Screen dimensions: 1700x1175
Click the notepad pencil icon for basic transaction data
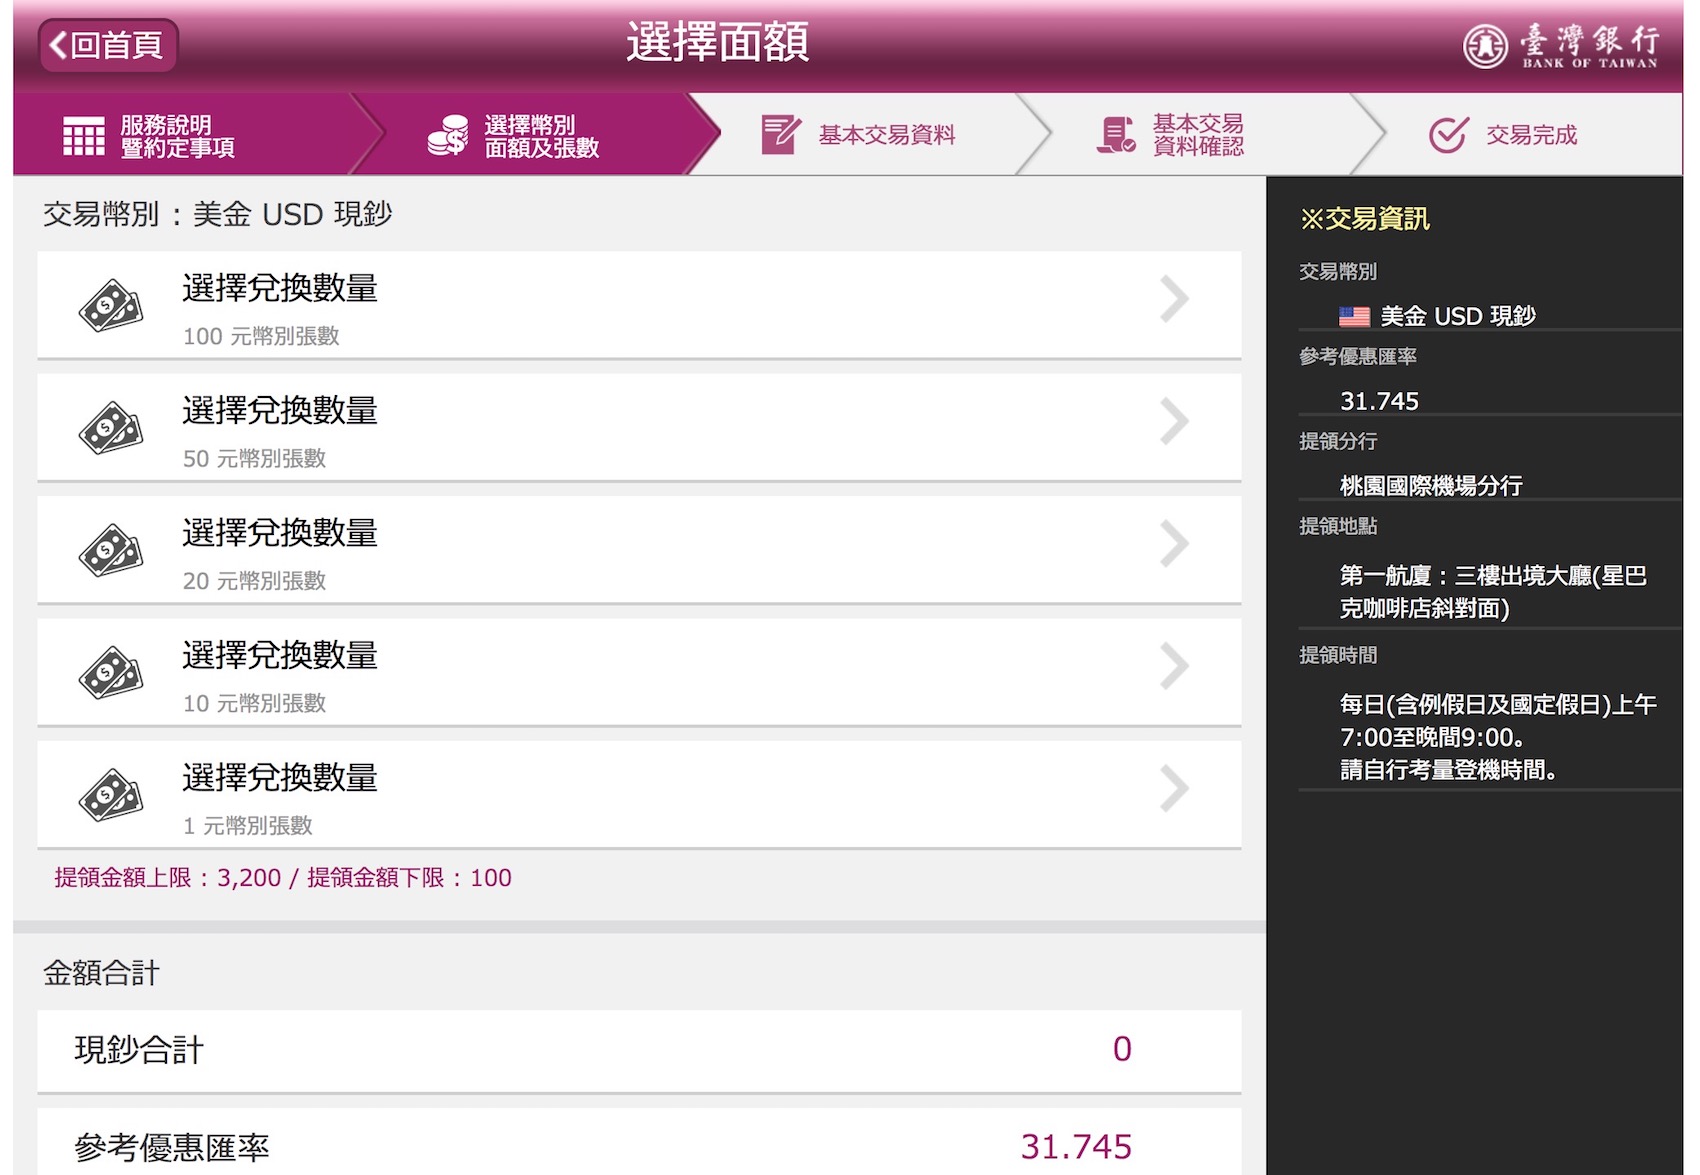click(x=780, y=135)
